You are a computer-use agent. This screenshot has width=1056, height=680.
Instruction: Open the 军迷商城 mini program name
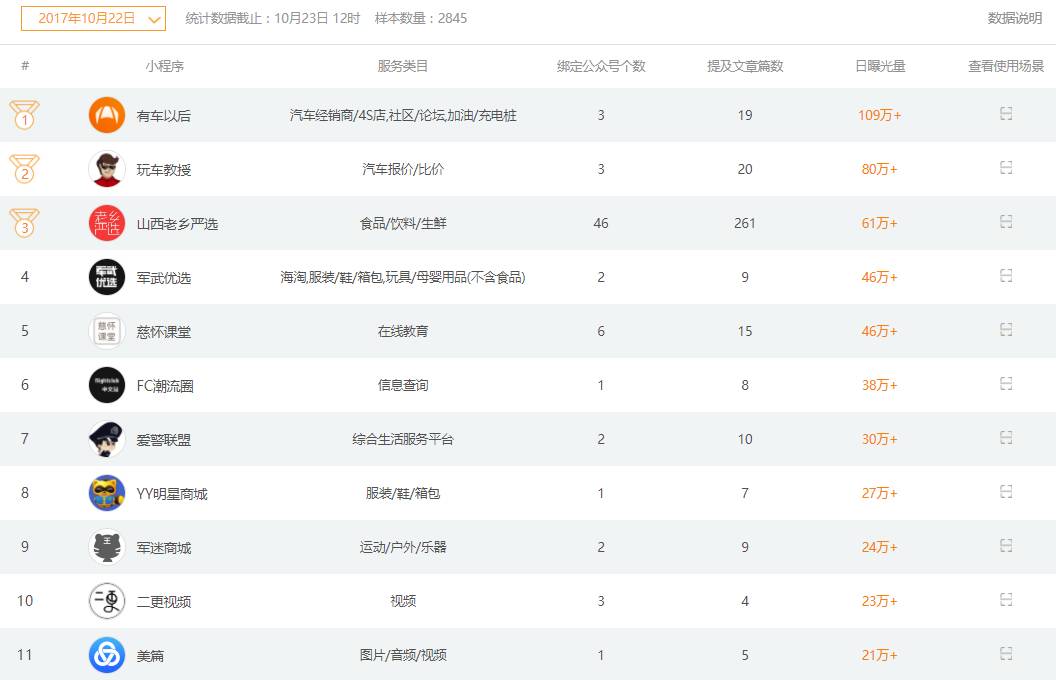click(164, 548)
